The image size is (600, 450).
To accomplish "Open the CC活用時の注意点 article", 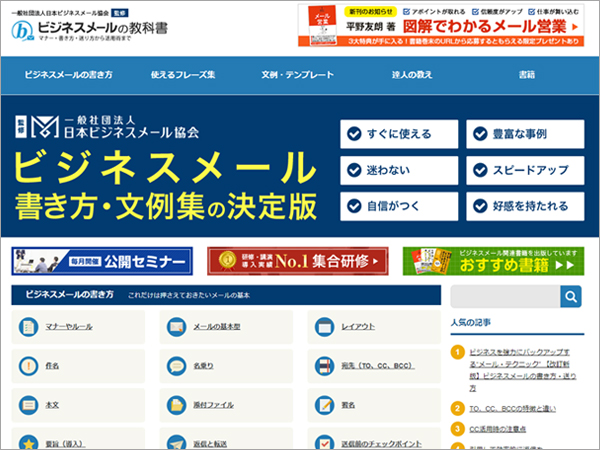I will click(497, 429).
